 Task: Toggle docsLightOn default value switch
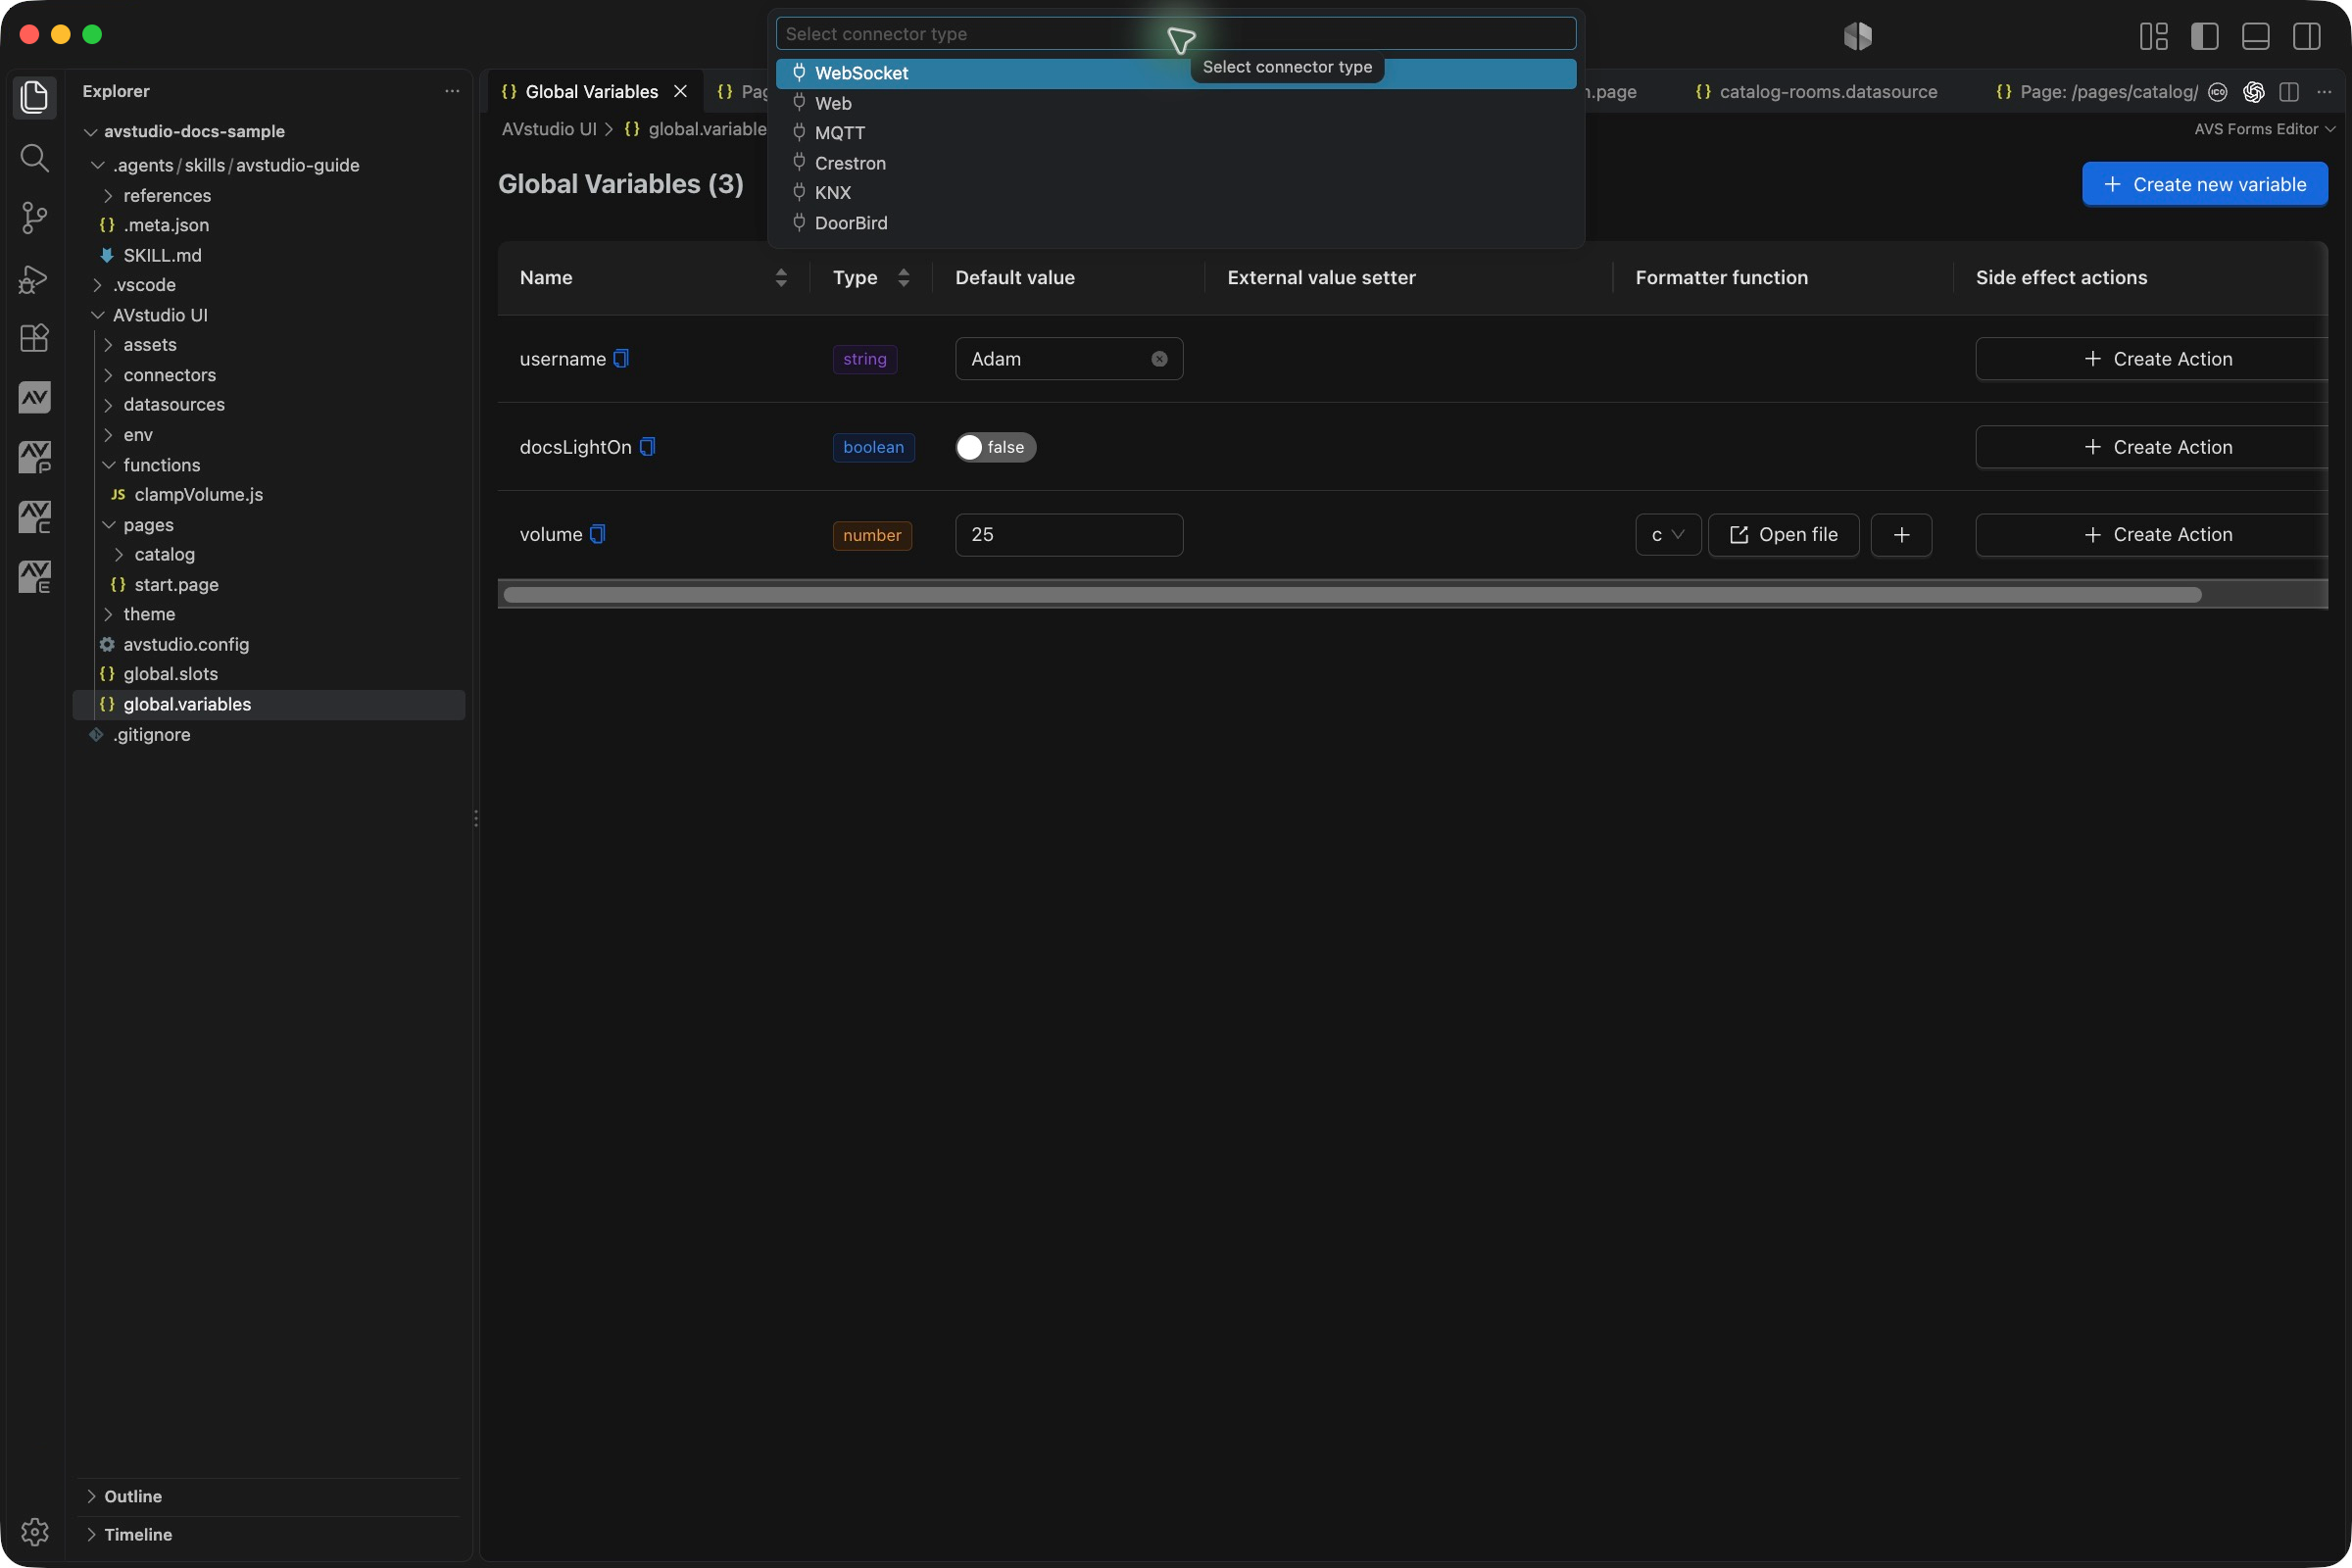pyautogui.click(x=995, y=447)
